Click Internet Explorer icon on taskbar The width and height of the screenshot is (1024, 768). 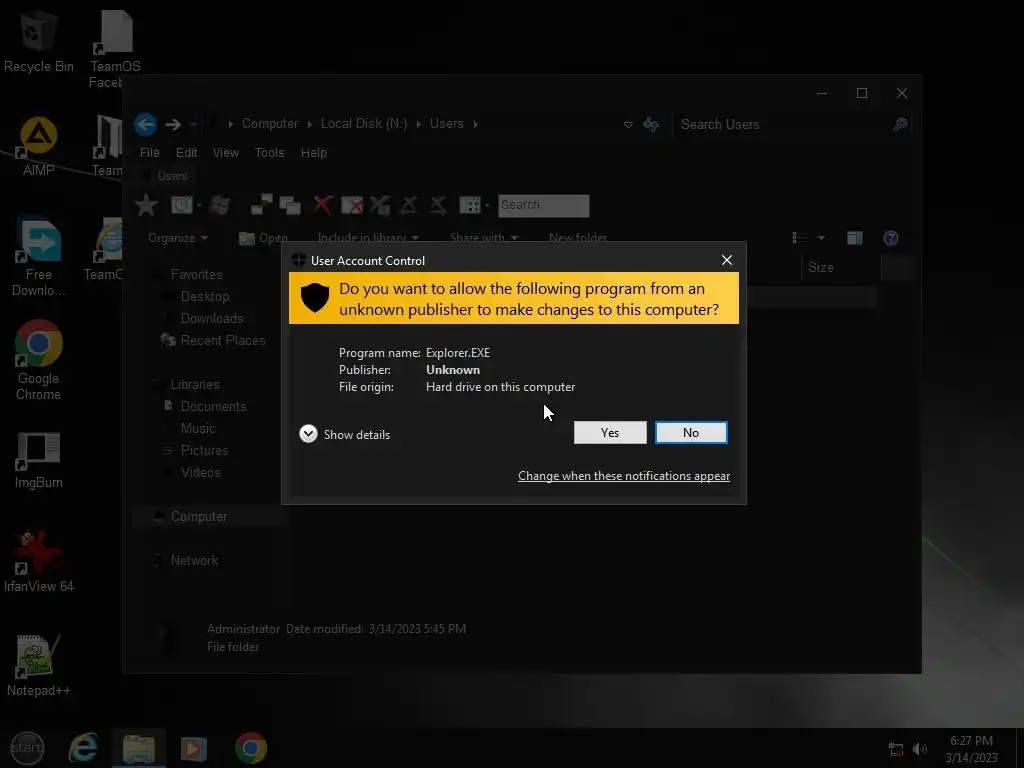point(83,748)
